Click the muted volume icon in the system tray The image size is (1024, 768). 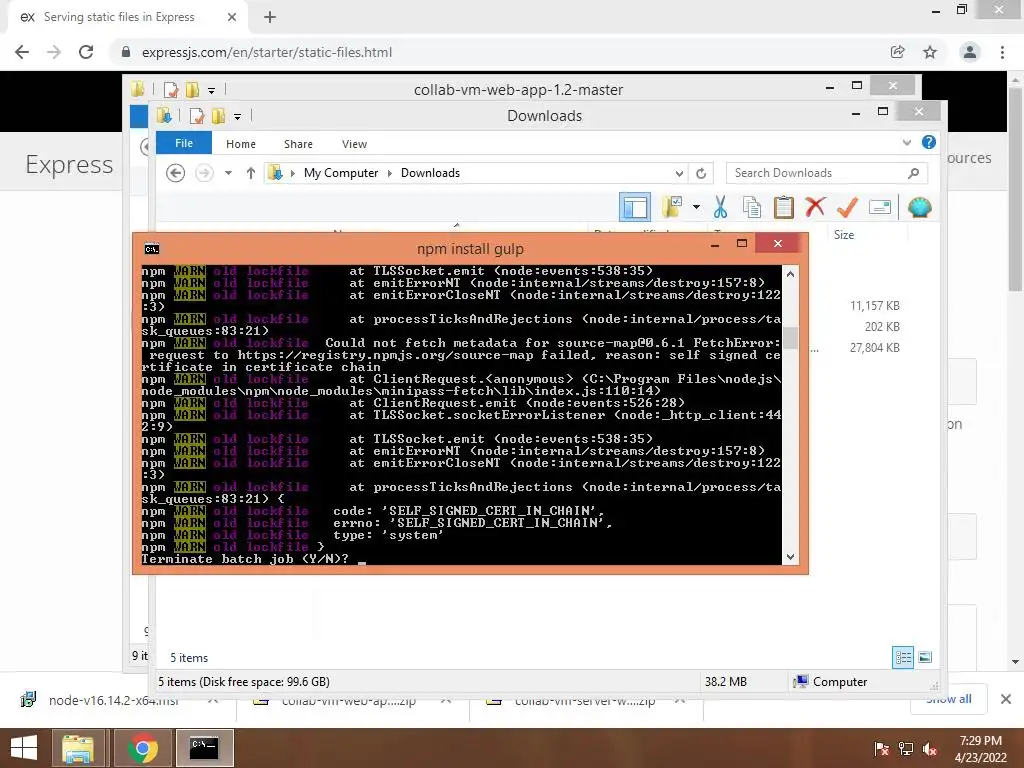(x=930, y=749)
